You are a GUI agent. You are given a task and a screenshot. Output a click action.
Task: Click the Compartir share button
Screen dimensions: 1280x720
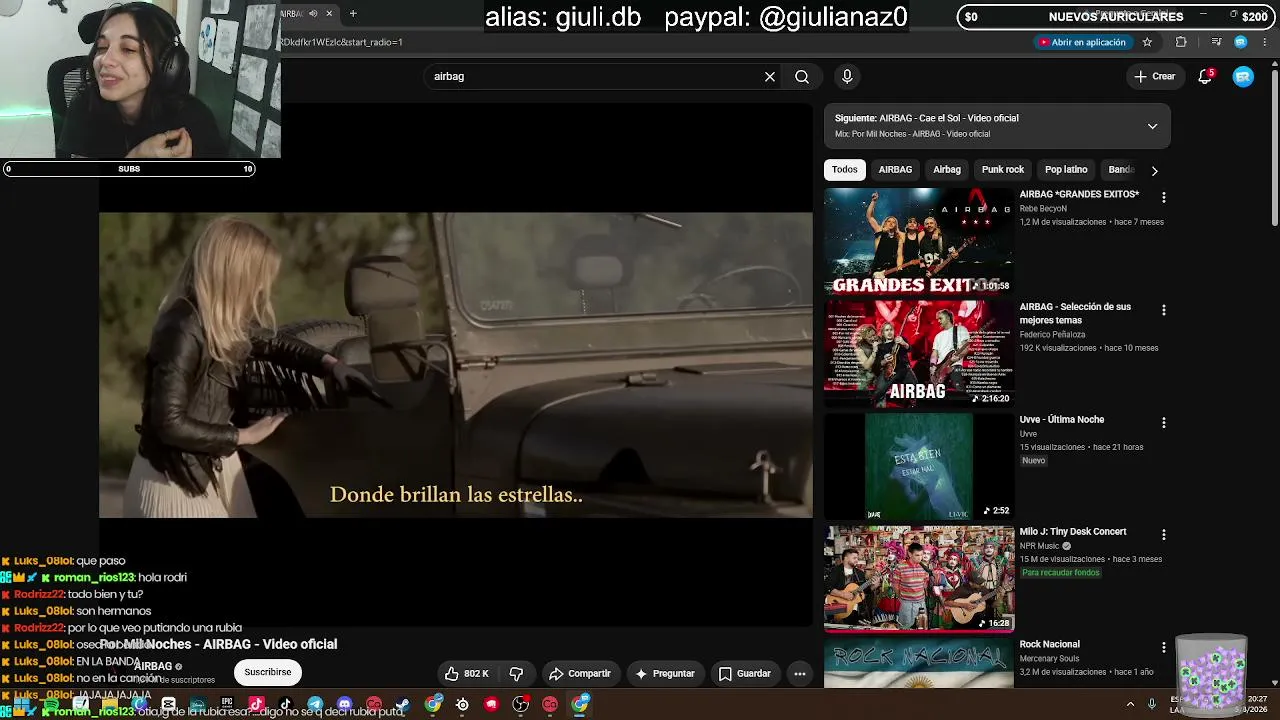(580, 674)
